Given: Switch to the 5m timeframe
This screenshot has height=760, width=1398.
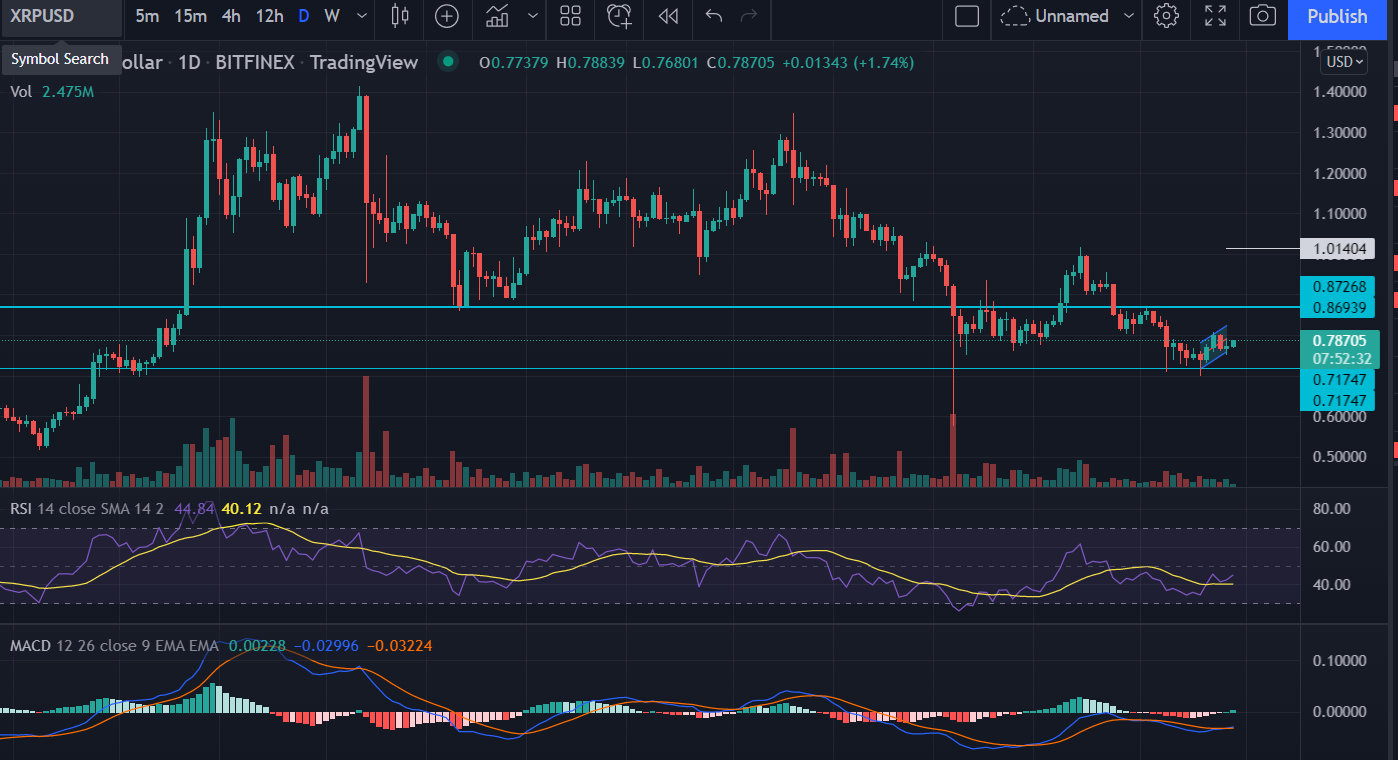Looking at the screenshot, I should [x=147, y=16].
